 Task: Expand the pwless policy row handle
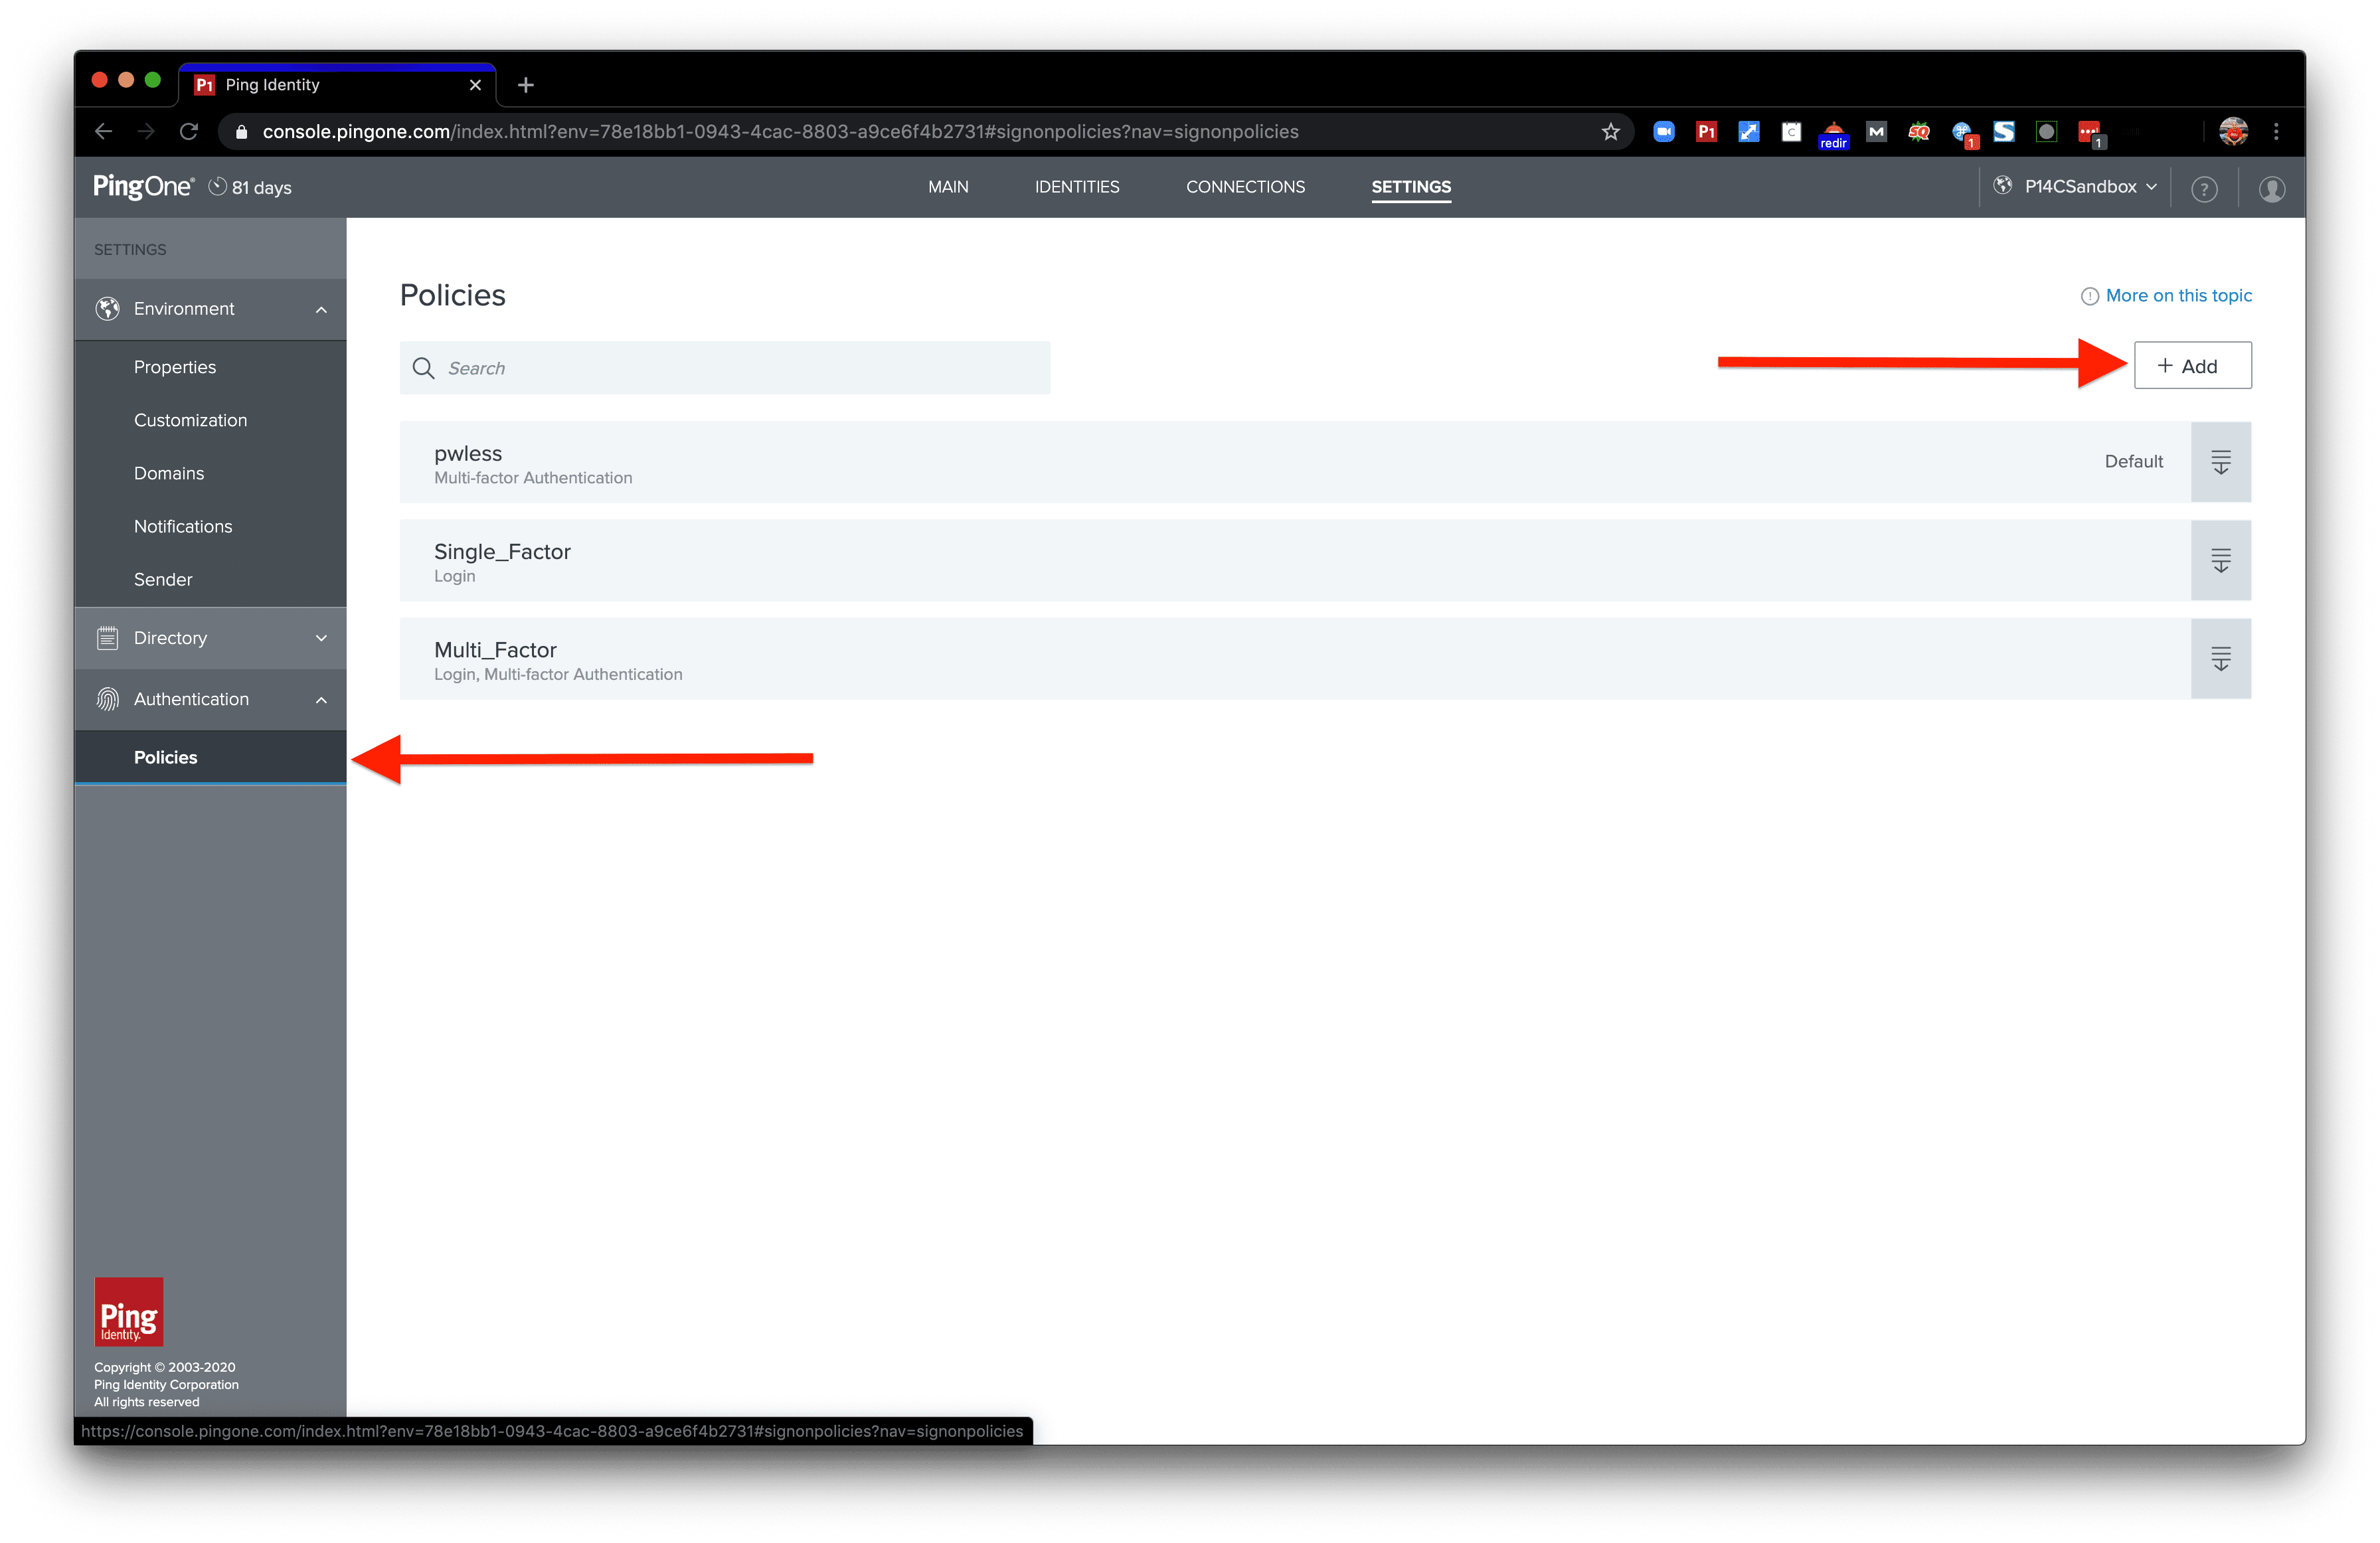[2220, 462]
